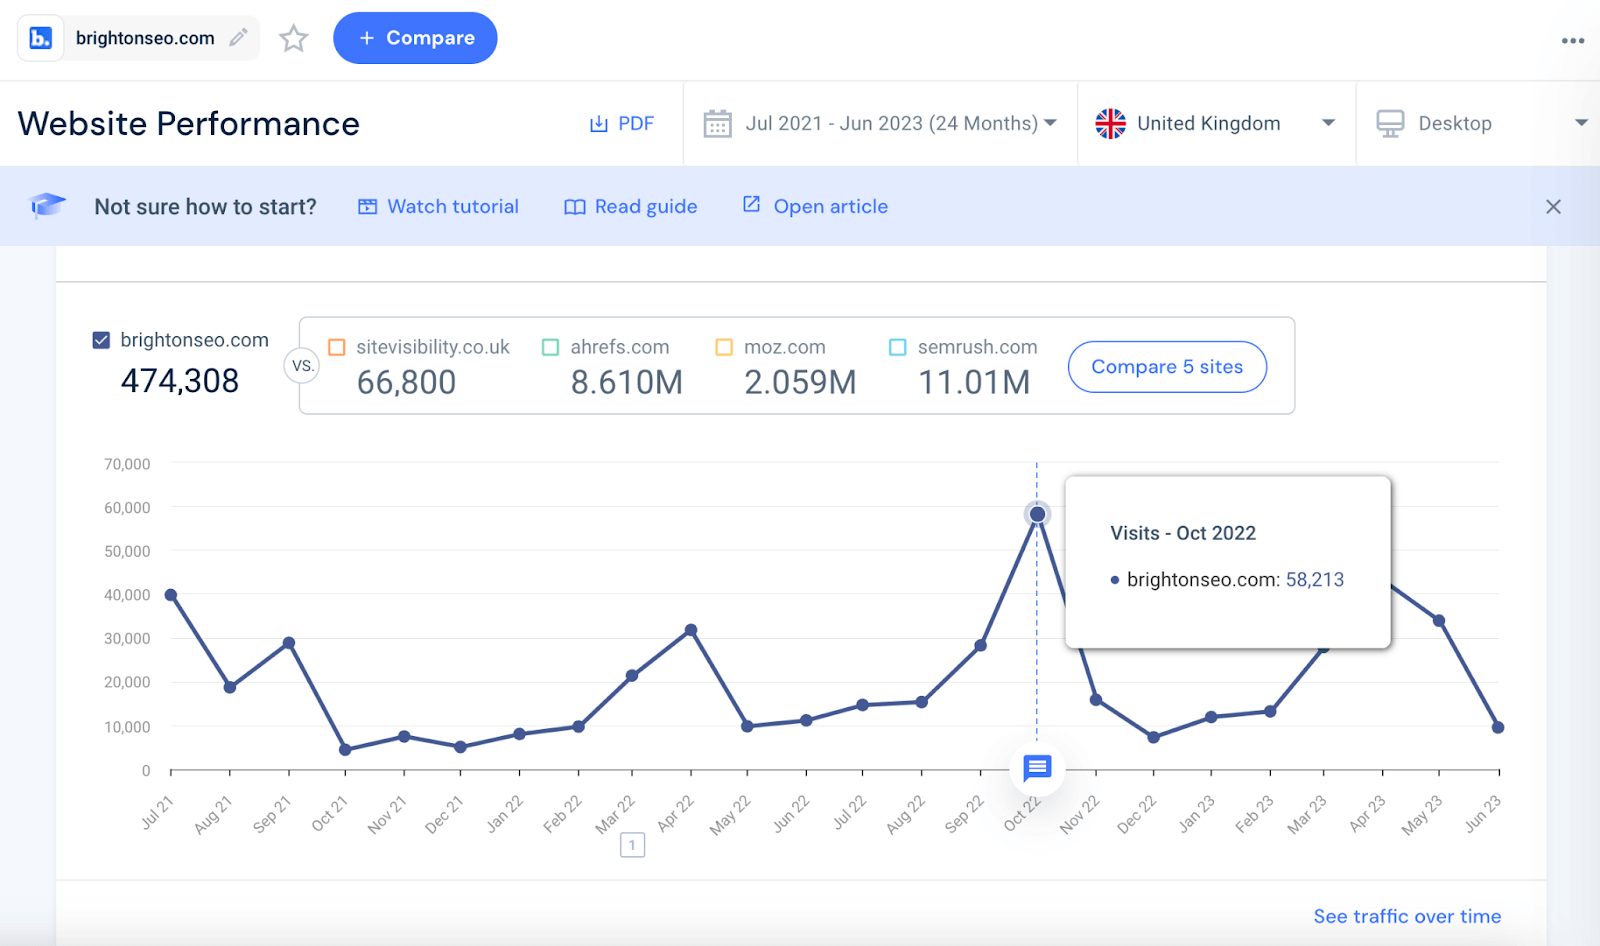The width and height of the screenshot is (1600, 946).
Task: Click the Open article external-link icon
Action: point(751,204)
